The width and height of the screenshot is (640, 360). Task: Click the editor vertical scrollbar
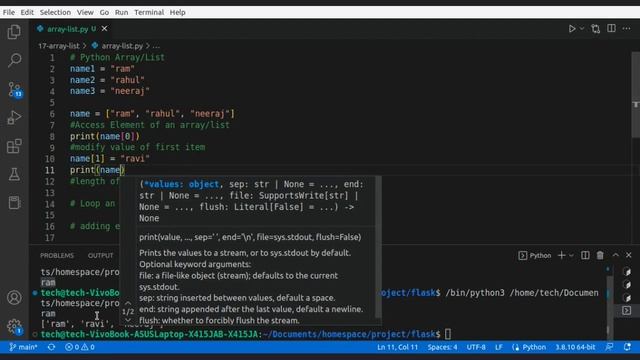pyautogui.click(x=635, y=95)
